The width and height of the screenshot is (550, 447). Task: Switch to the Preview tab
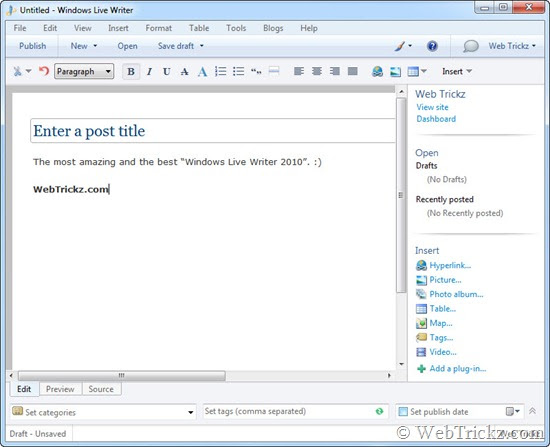60,389
